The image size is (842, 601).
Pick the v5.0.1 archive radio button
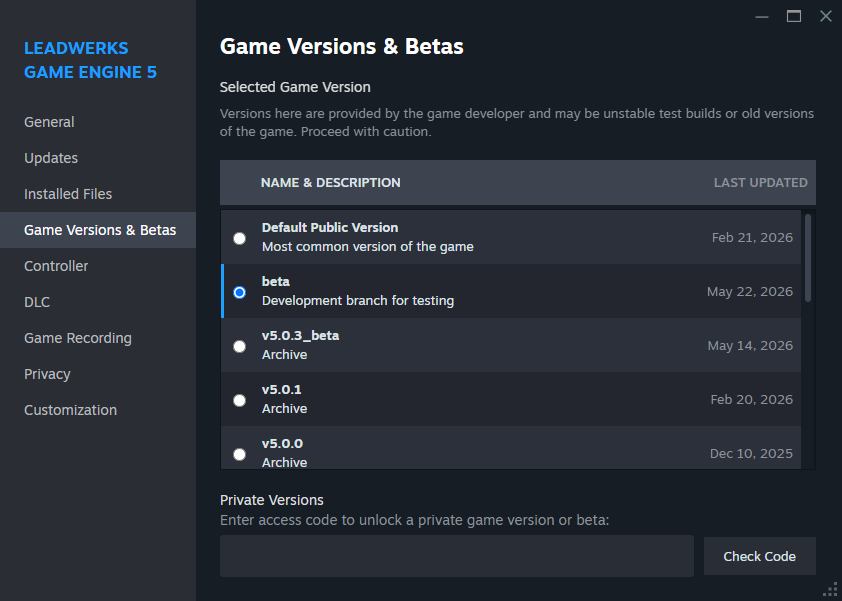(239, 400)
